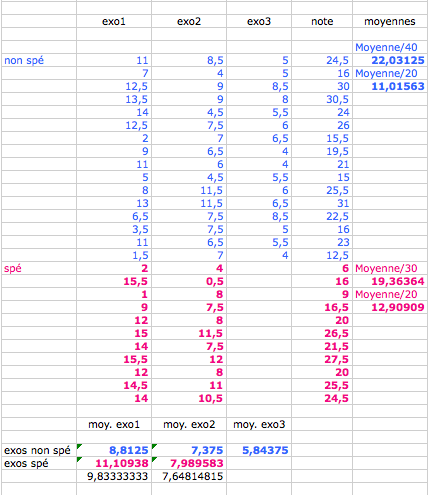Screen dimensions: 430x495
Task: Click the exo3 header cell
Action: pyautogui.click(x=259, y=21)
